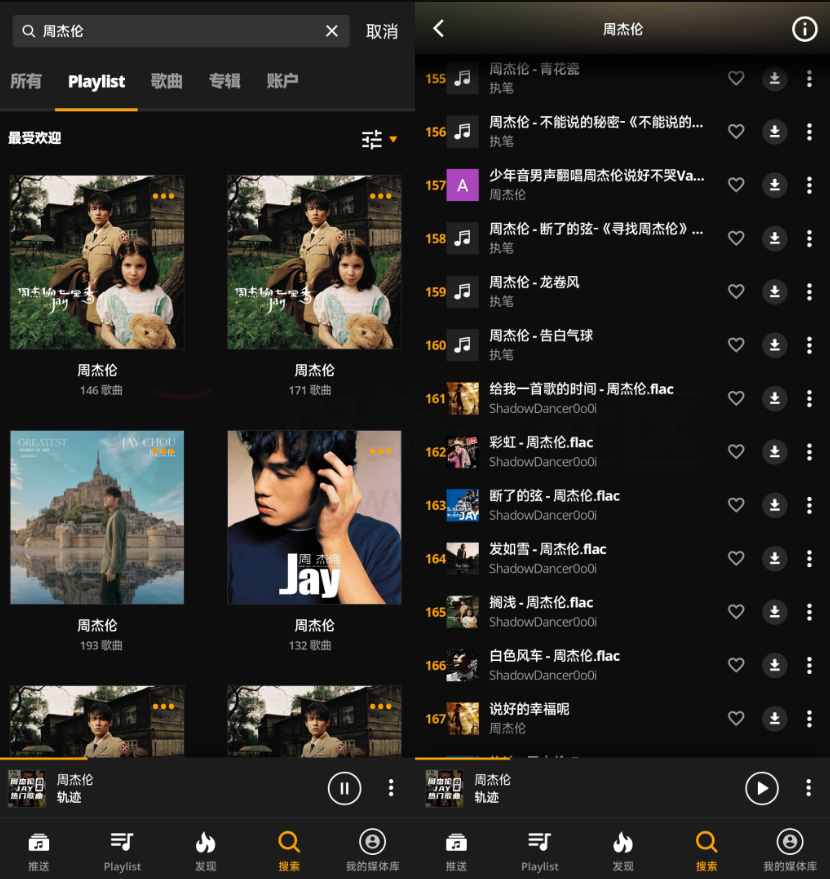Switch to the 所有 tab

(26, 81)
